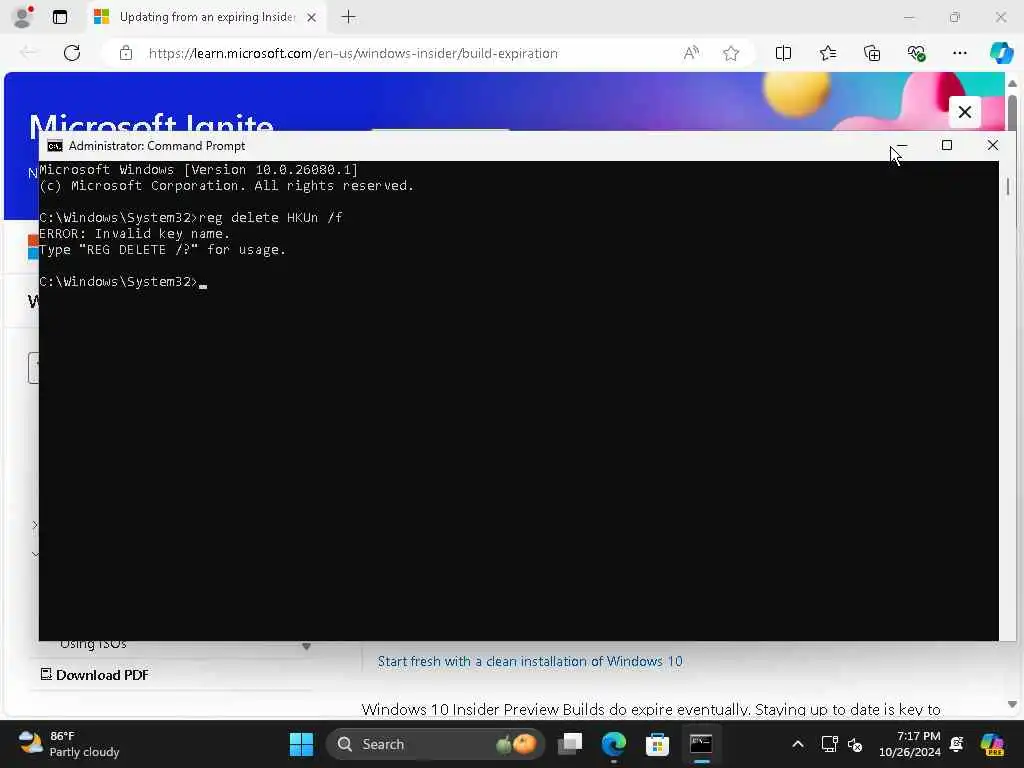Open Edge Settings and more menu

point(959,53)
